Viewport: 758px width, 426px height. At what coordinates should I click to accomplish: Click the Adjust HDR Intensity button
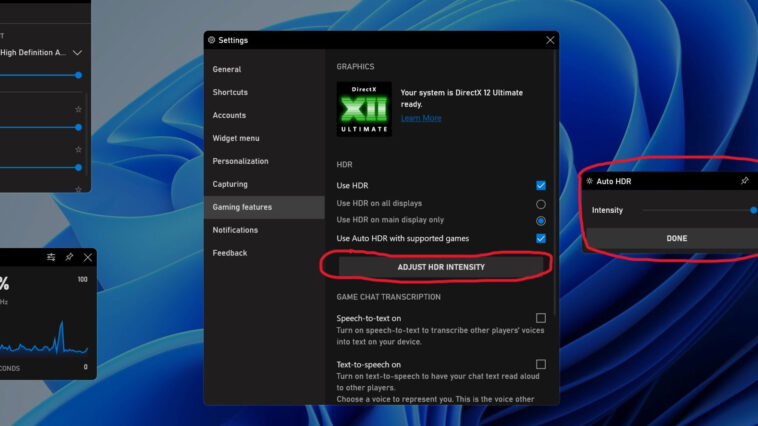pos(441,267)
